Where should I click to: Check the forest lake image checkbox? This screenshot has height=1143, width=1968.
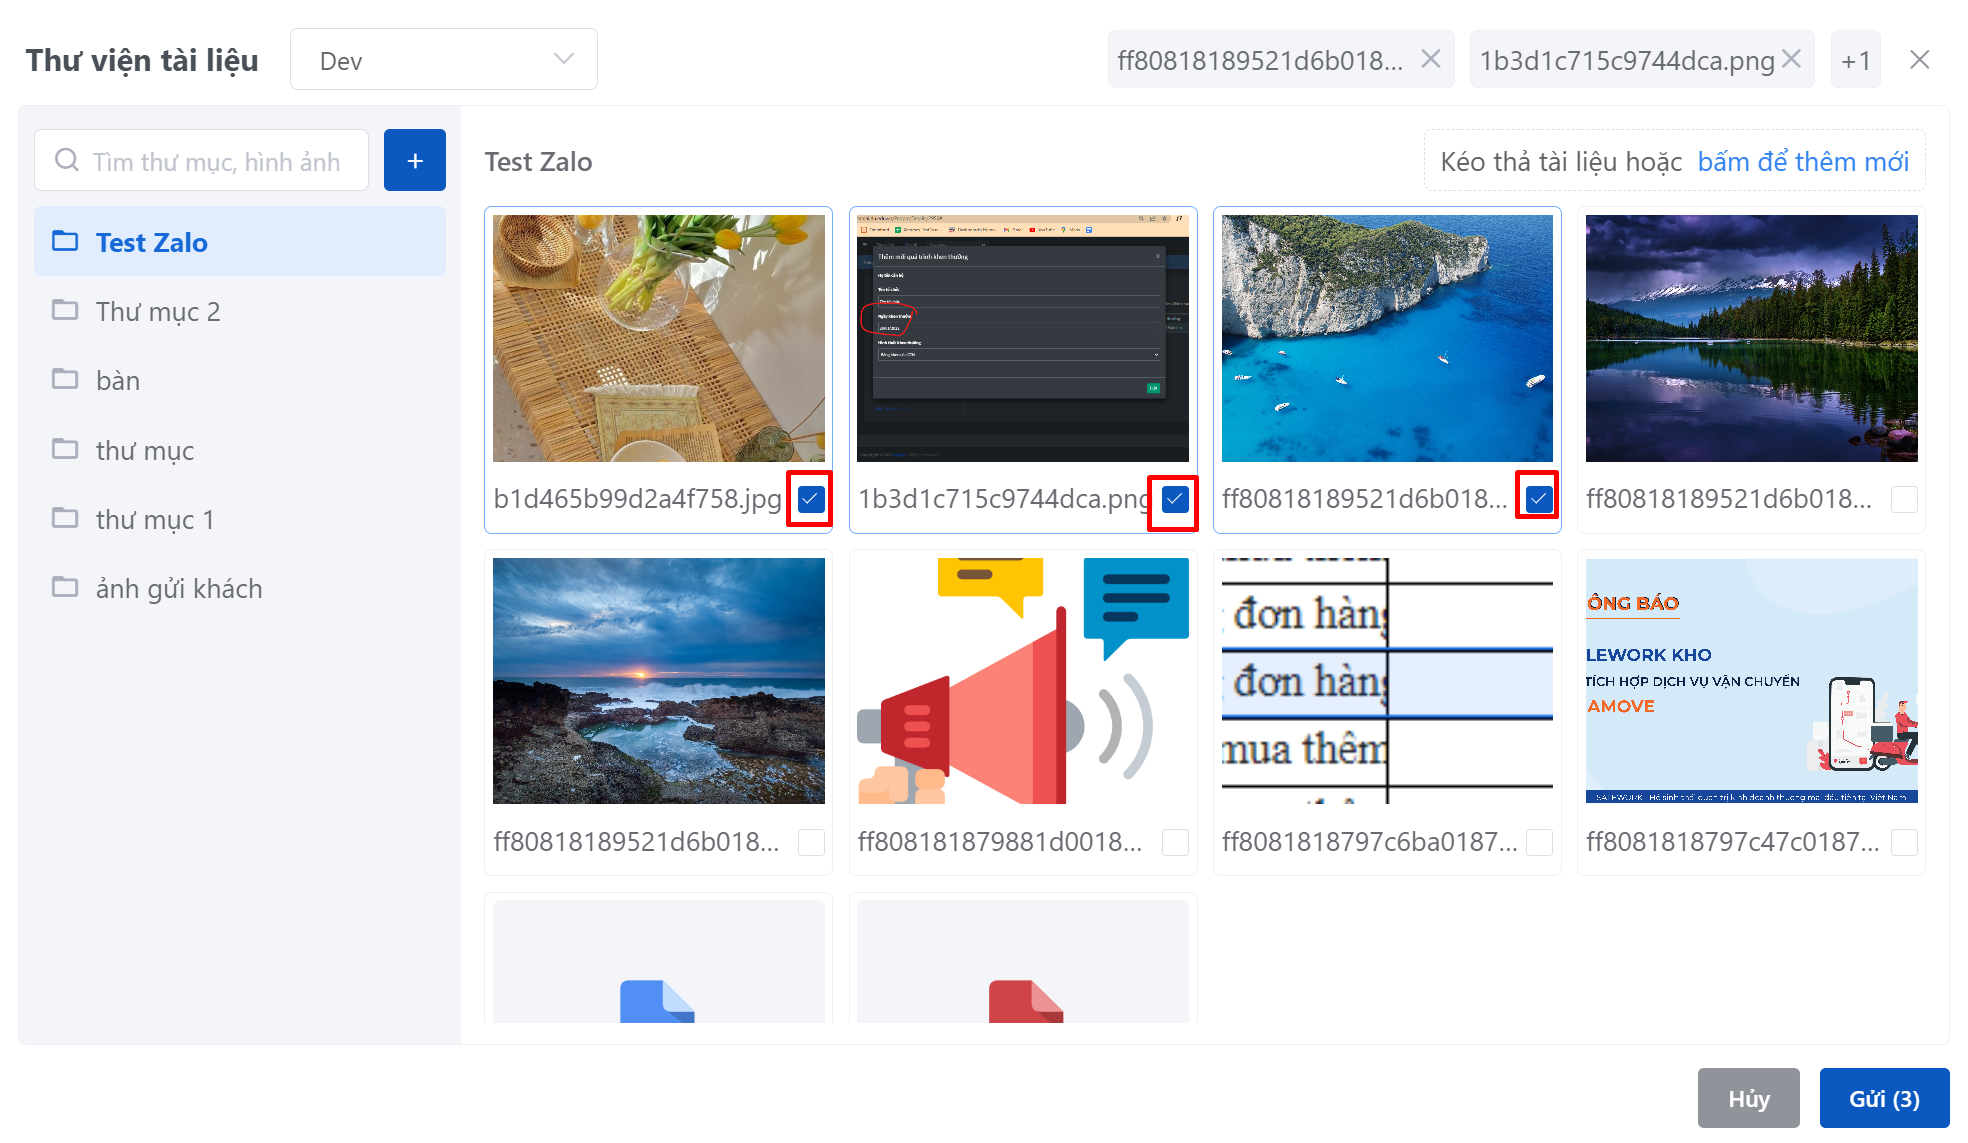click(x=1904, y=499)
